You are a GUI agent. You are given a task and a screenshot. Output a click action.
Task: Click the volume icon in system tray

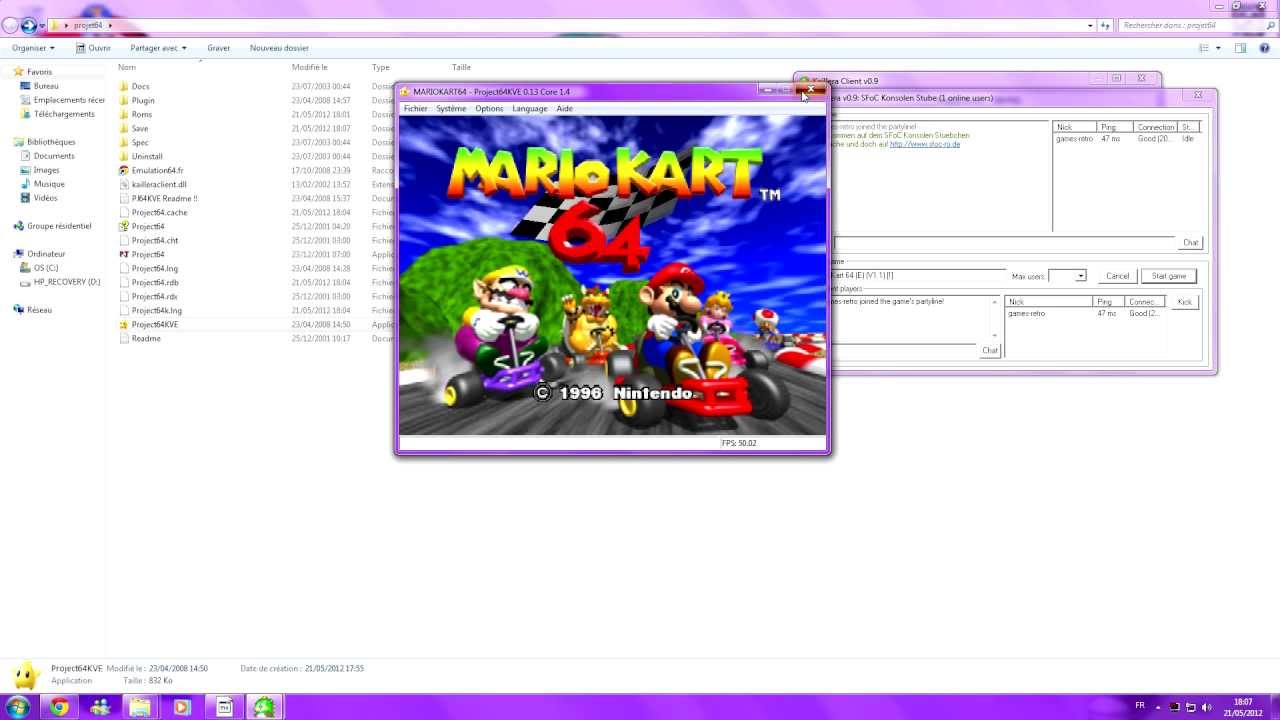[1206, 707]
